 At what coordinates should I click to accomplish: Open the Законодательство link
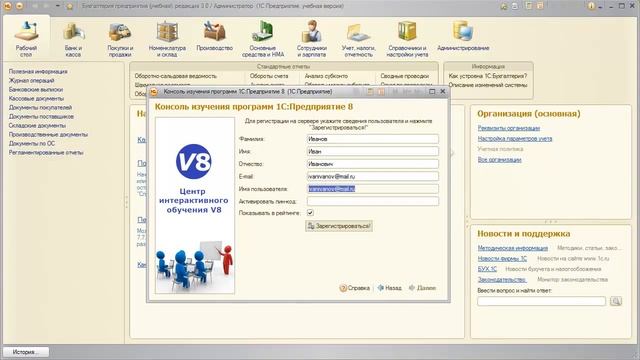pos(502,280)
